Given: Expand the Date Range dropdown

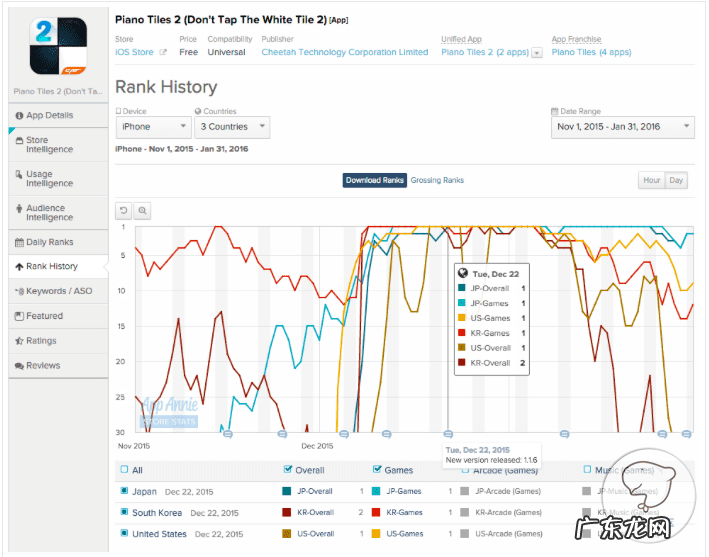Looking at the screenshot, I should (x=621, y=127).
